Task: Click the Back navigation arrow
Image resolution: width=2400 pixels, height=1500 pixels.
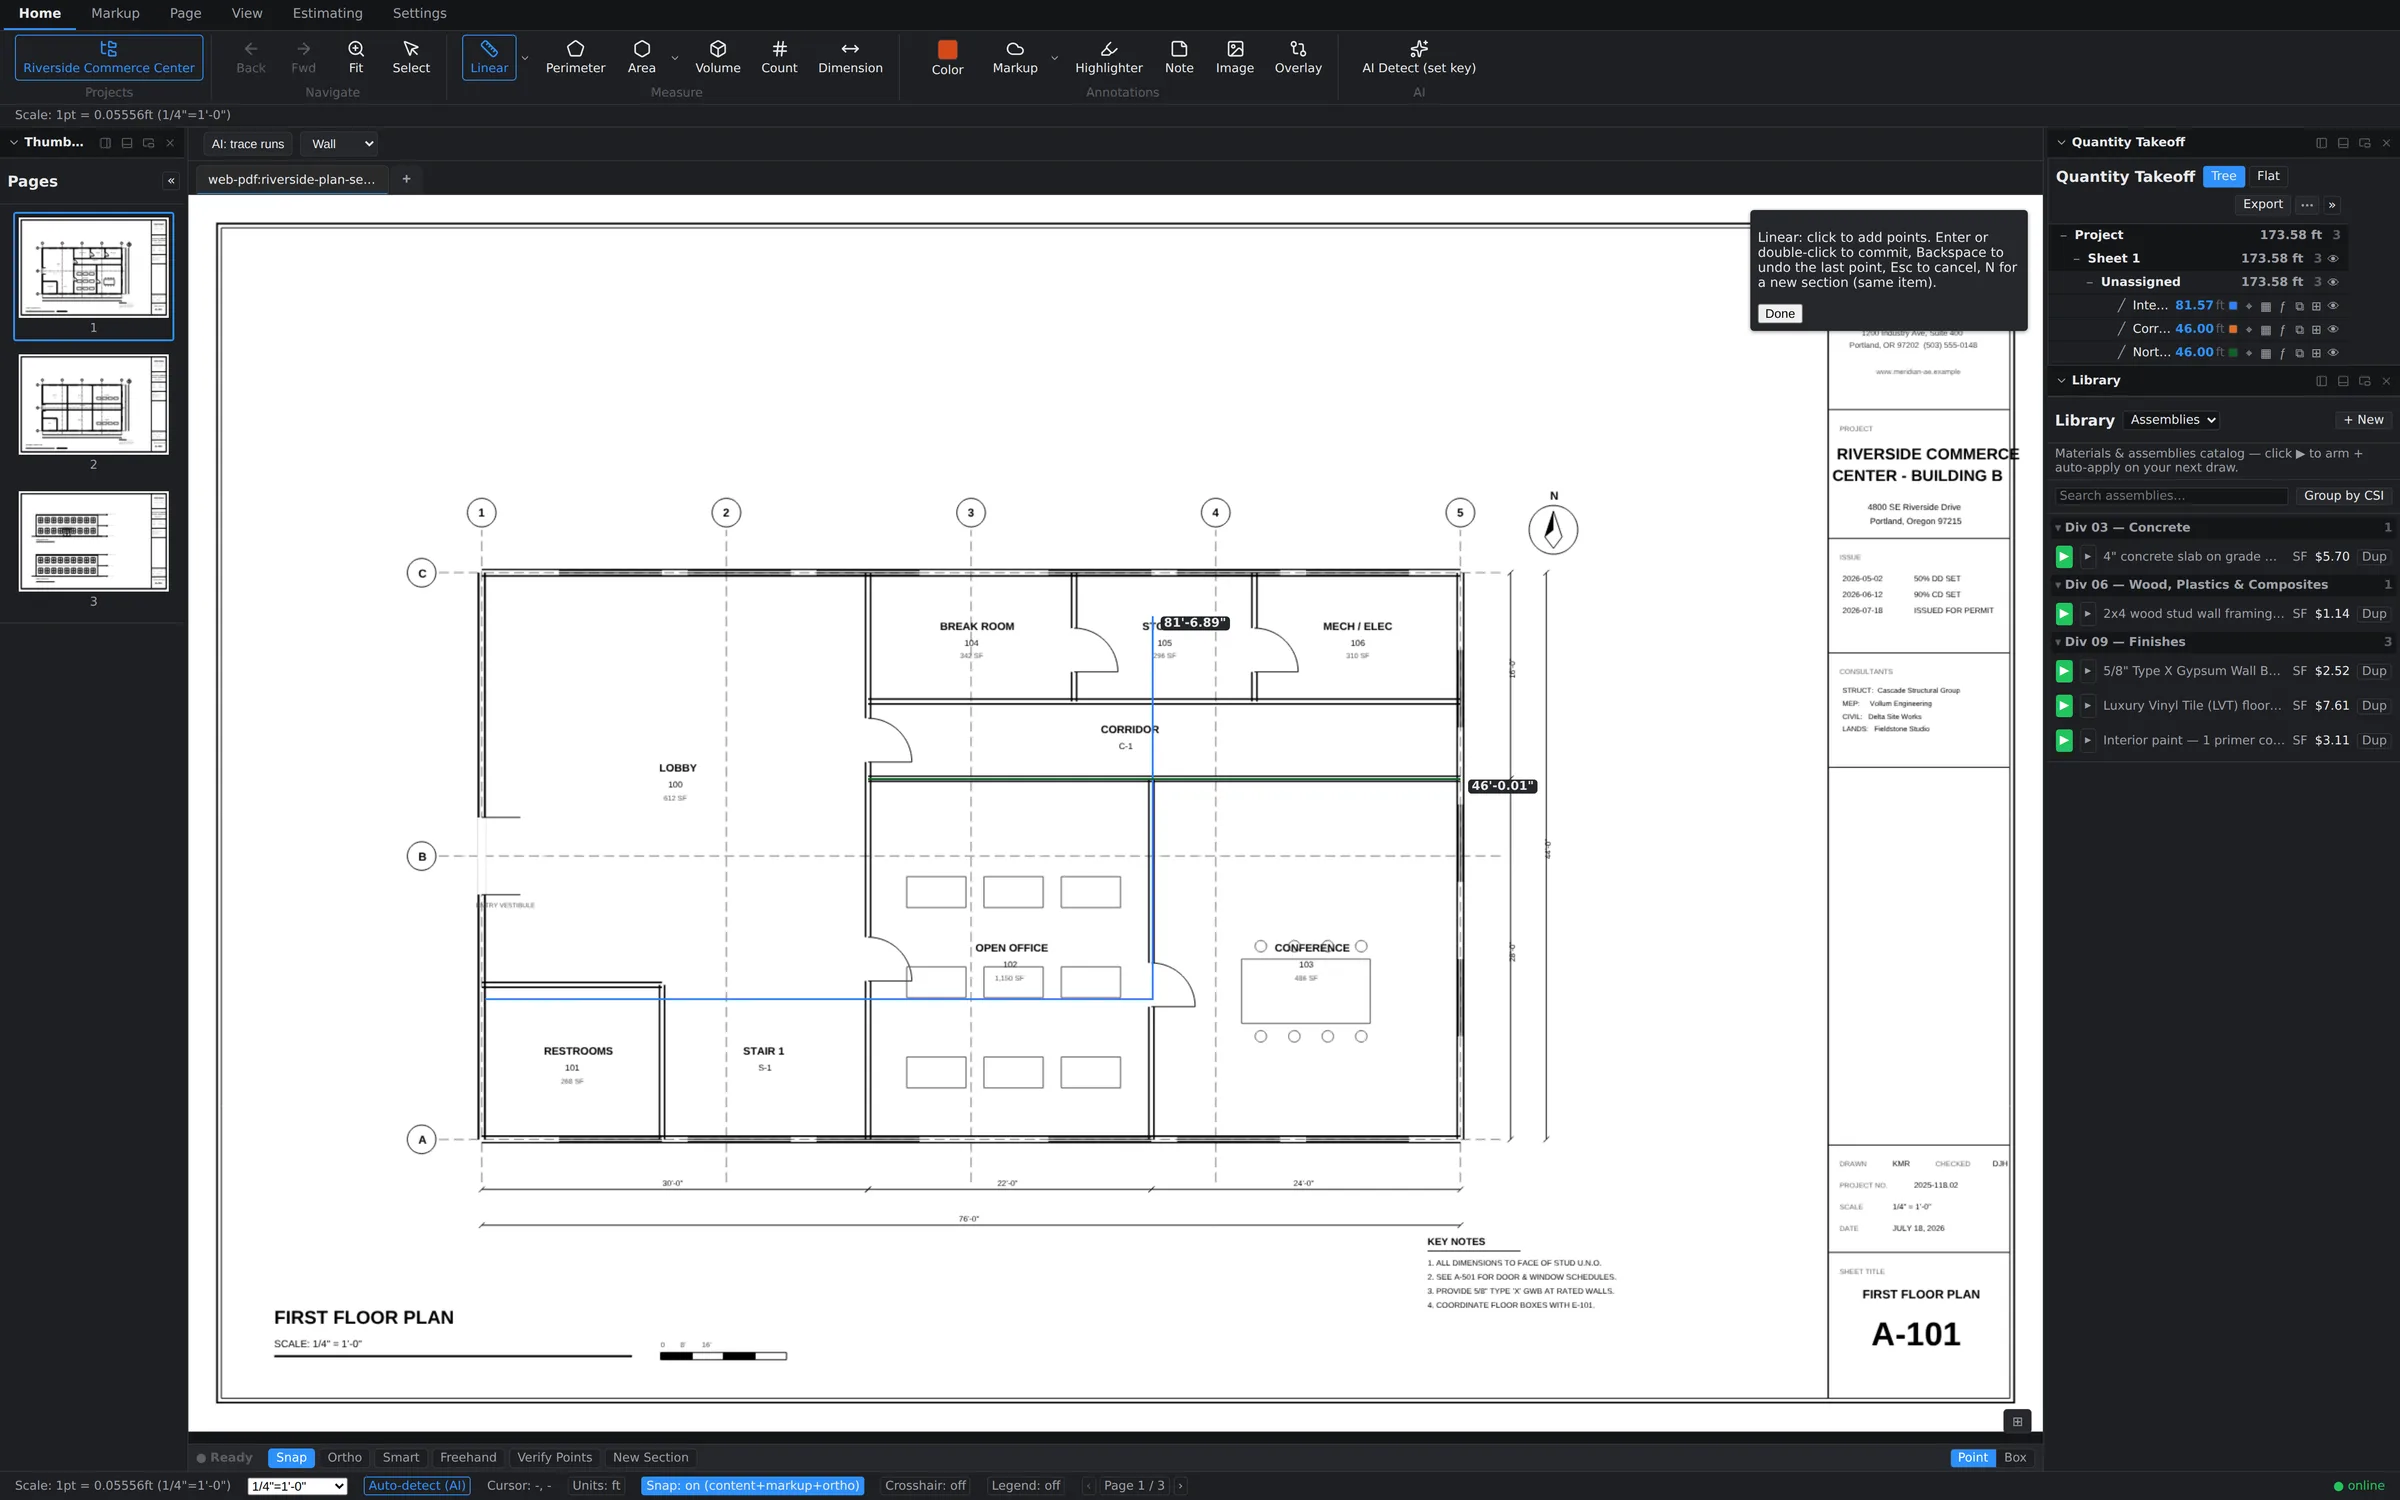Action: pyautogui.click(x=251, y=58)
